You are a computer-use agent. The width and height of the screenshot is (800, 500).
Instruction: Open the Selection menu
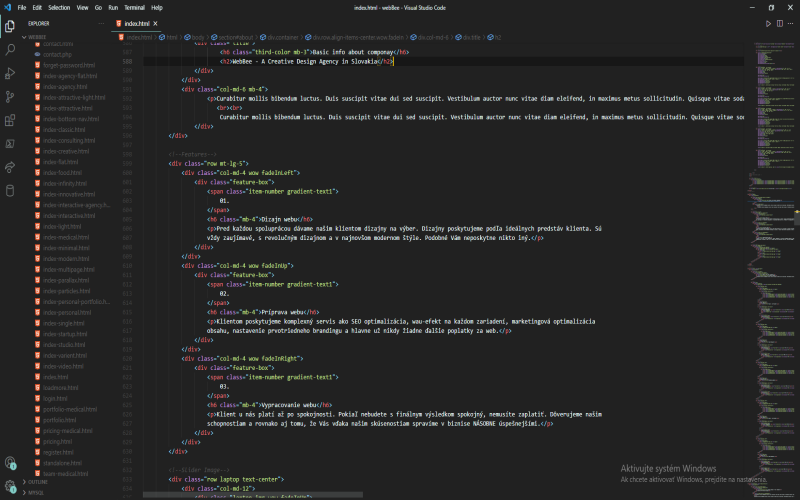coord(59,8)
